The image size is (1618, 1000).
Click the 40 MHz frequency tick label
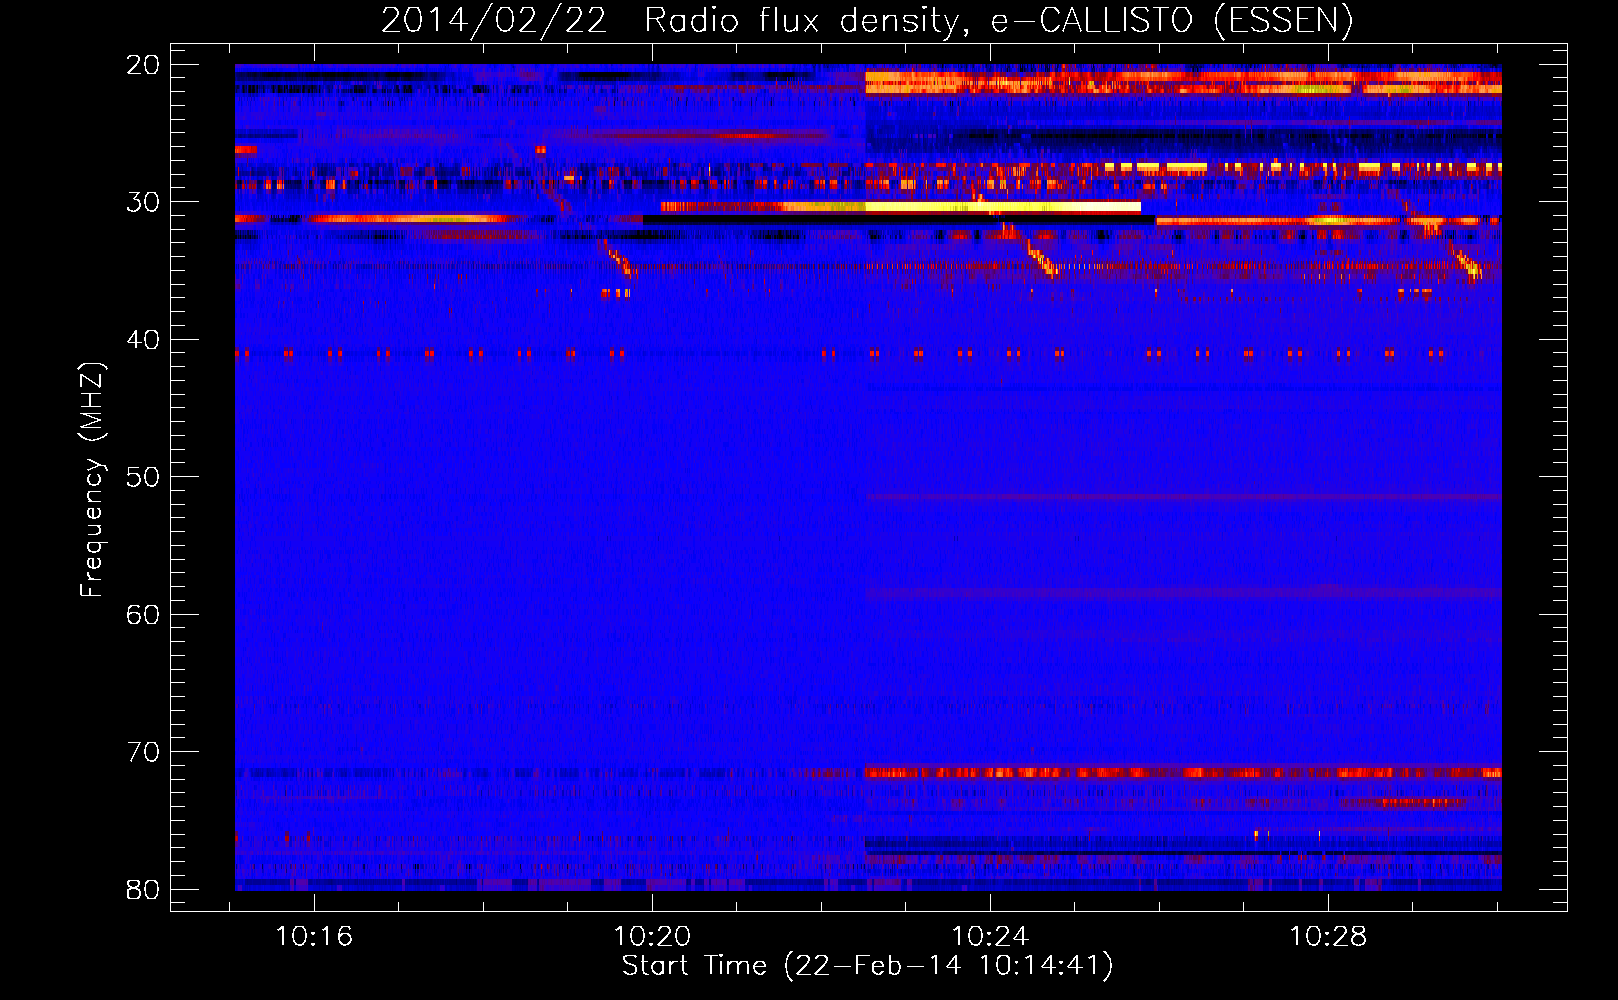point(143,340)
